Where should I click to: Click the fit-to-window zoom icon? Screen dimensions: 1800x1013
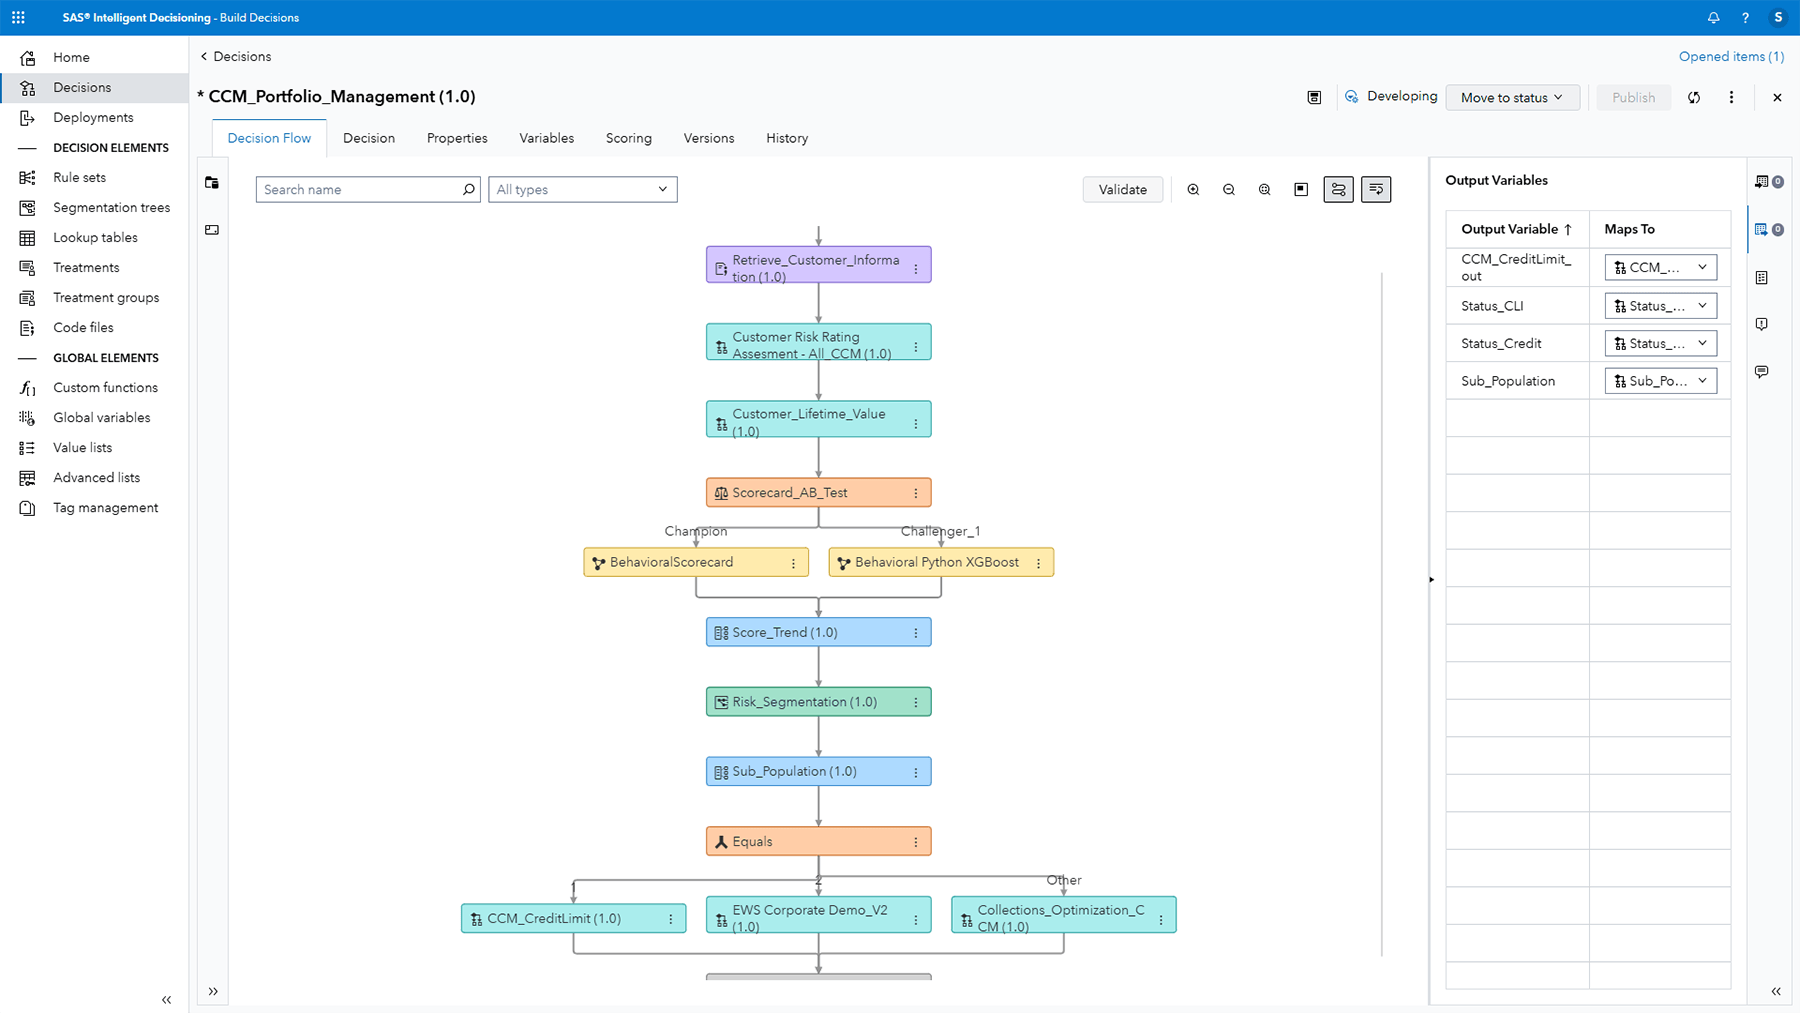coord(1264,189)
